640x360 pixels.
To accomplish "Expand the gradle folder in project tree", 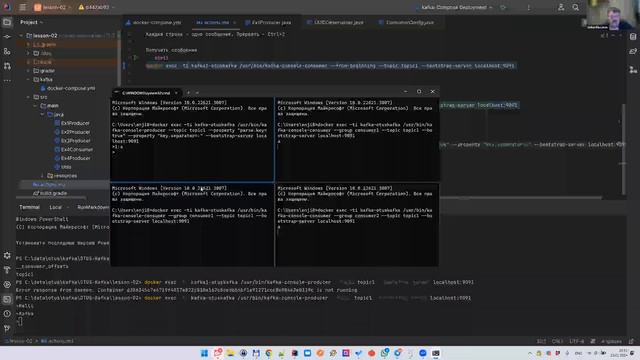I will (x=28, y=71).
